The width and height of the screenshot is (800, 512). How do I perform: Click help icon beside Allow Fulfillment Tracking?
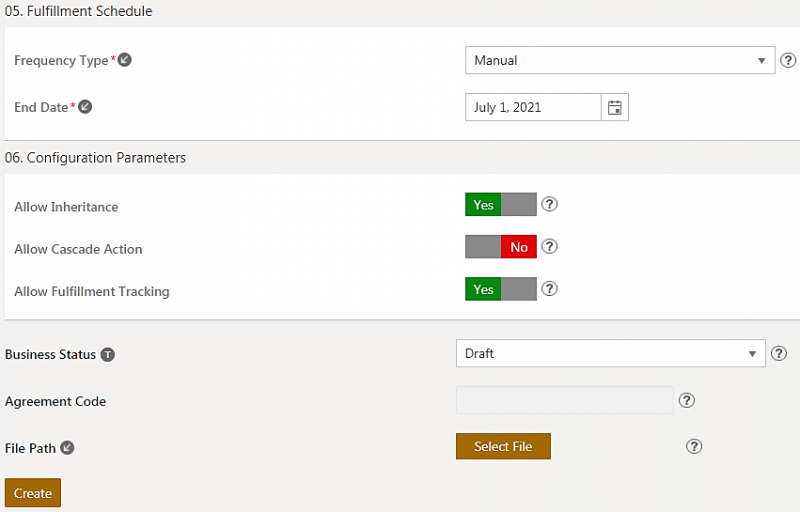point(549,289)
